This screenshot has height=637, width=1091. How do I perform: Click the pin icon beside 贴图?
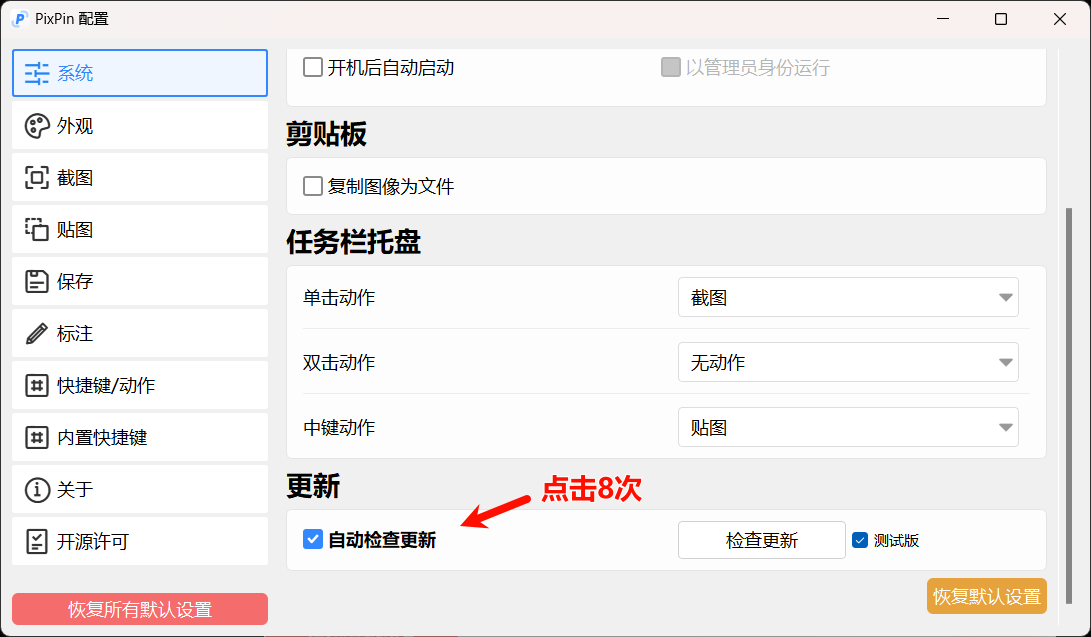pyautogui.click(x=37, y=230)
